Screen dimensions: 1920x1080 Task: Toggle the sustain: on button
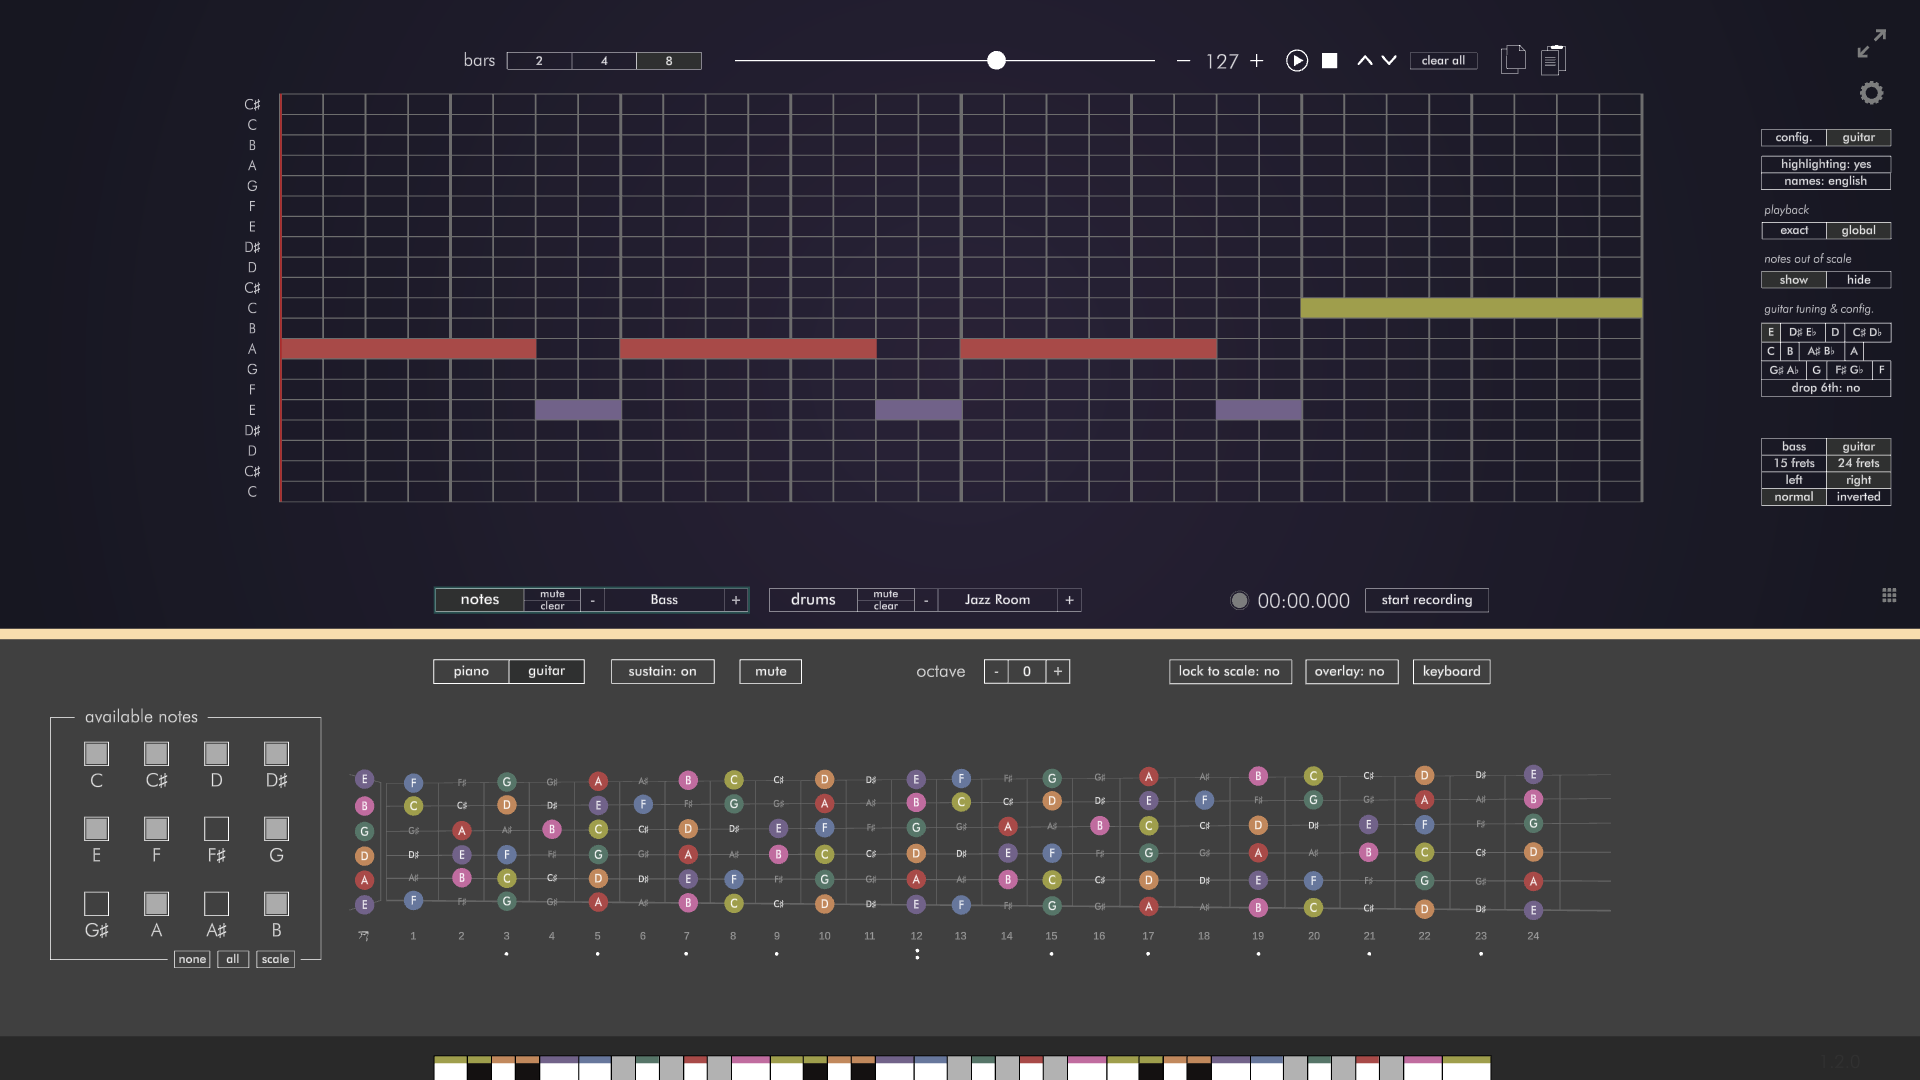pyautogui.click(x=662, y=671)
